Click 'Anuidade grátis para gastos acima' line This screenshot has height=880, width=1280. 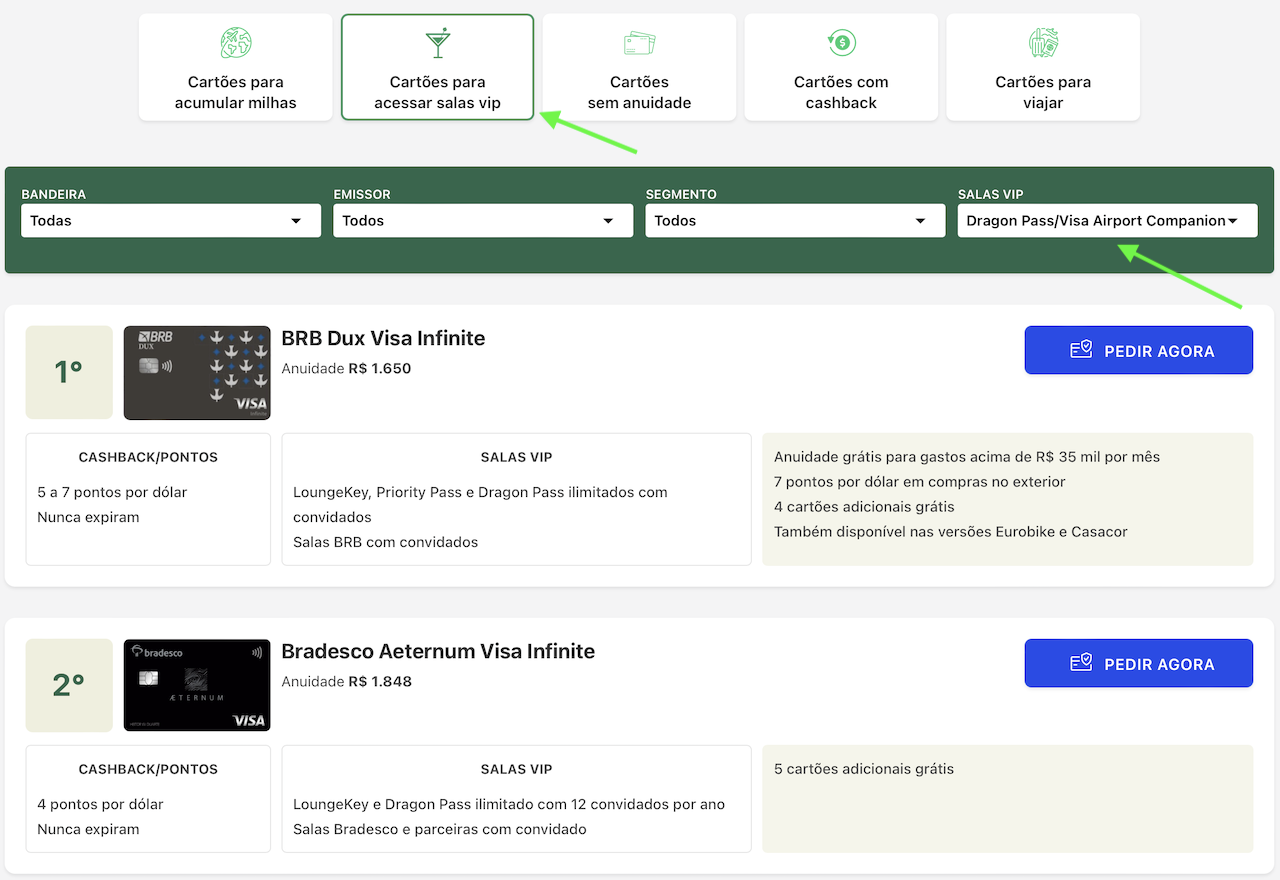coord(967,457)
